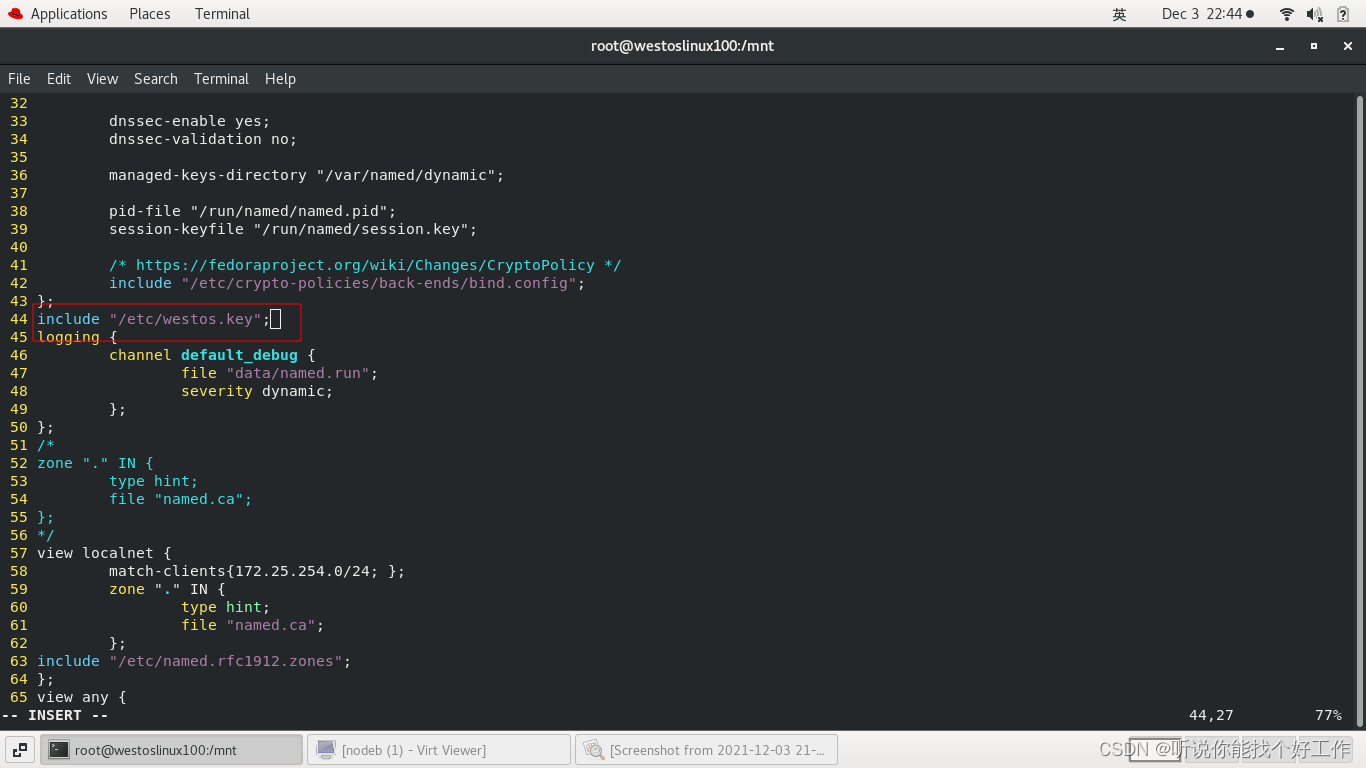Viewport: 1366px width, 768px height.
Task: Click the commented type hint; on line 53
Action: [154, 481]
